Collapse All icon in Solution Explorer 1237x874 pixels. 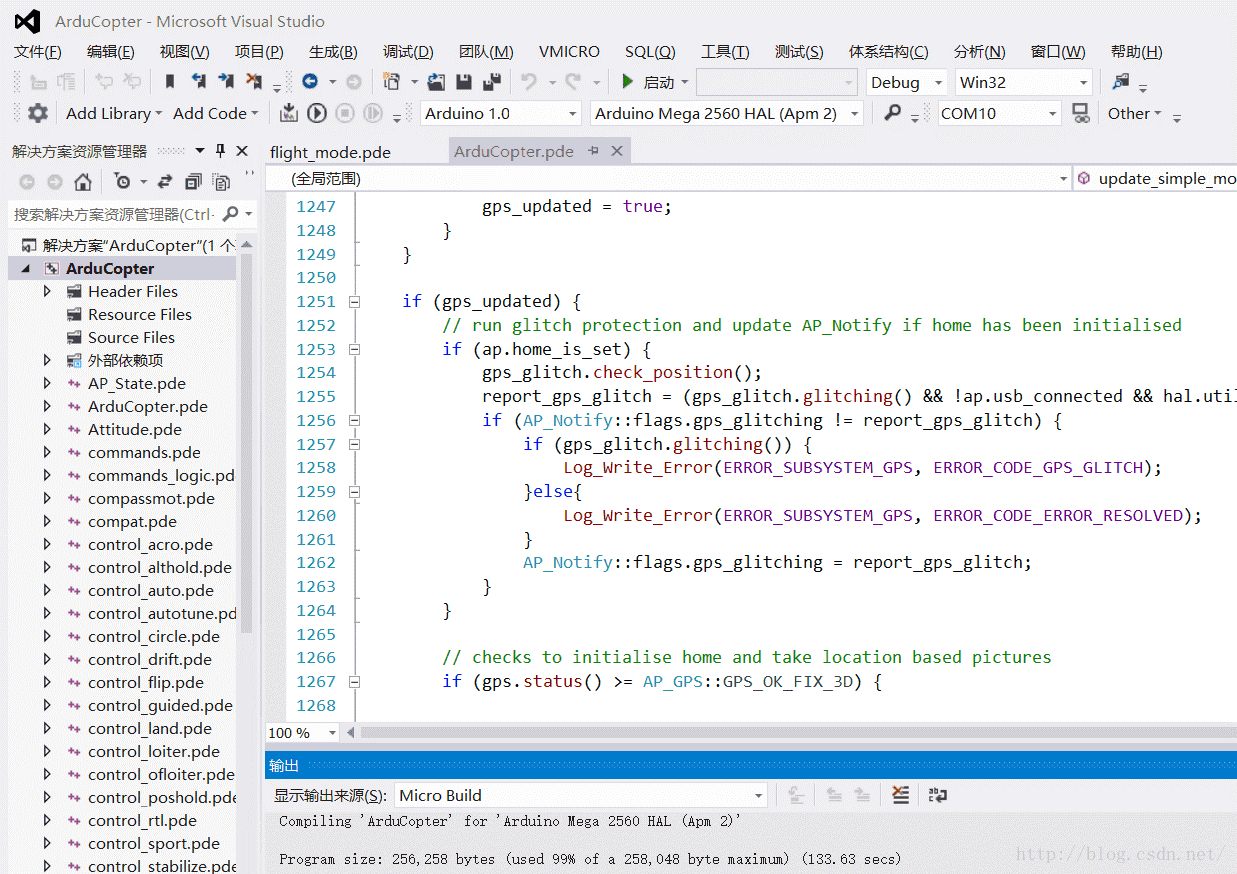point(193,182)
